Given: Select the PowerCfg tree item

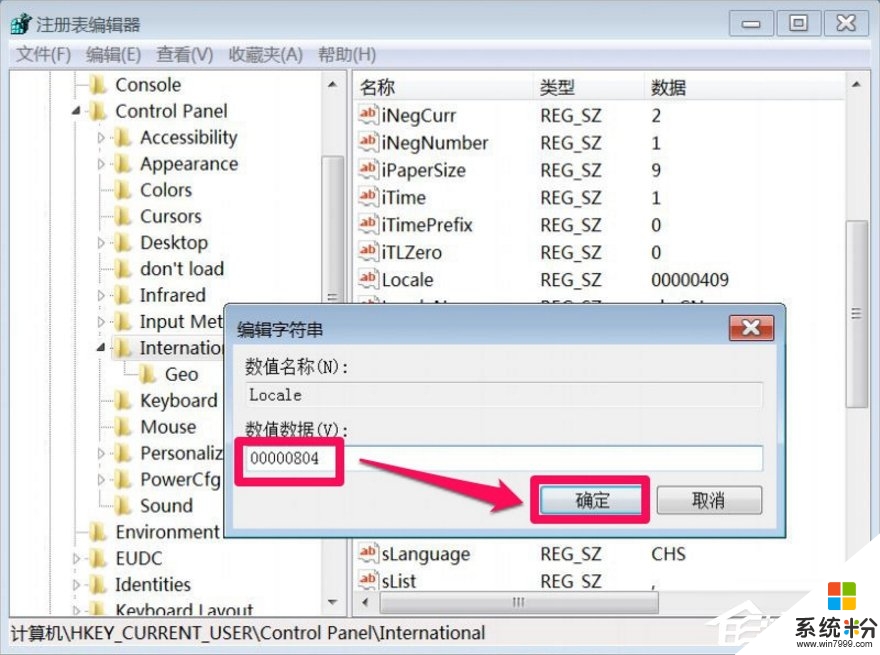Looking at the screenshot, I should (x=180, y=480).
